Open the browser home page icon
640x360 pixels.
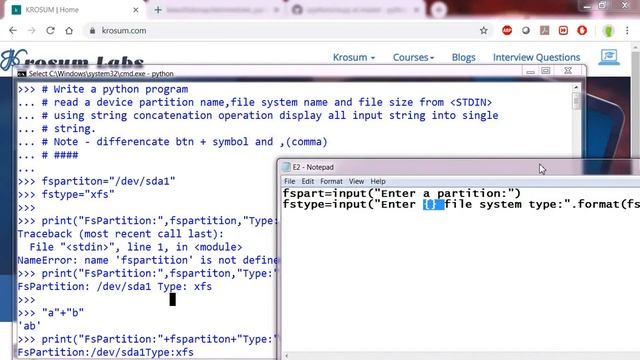point(69,31)
